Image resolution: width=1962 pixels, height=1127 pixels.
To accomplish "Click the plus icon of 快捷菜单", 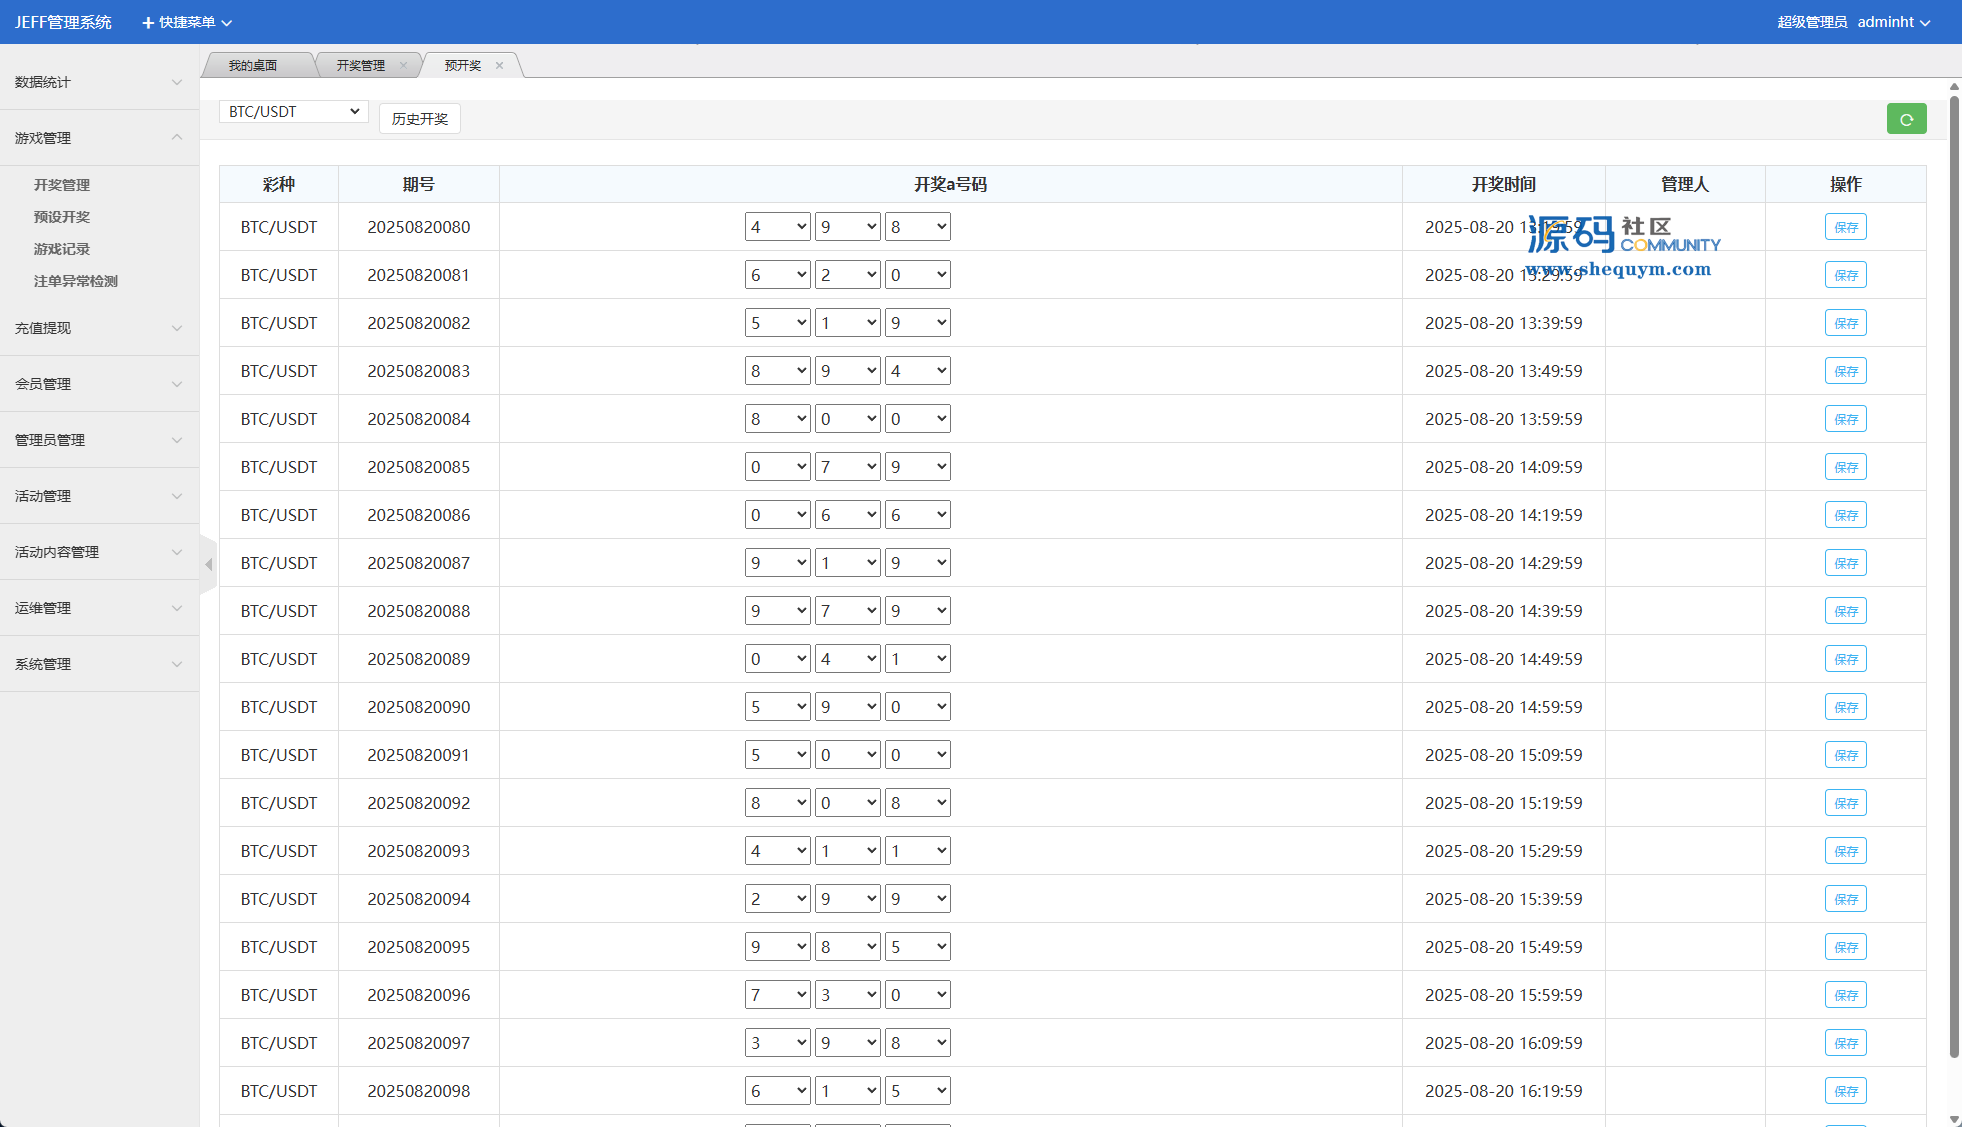I will tap(148, 23).
